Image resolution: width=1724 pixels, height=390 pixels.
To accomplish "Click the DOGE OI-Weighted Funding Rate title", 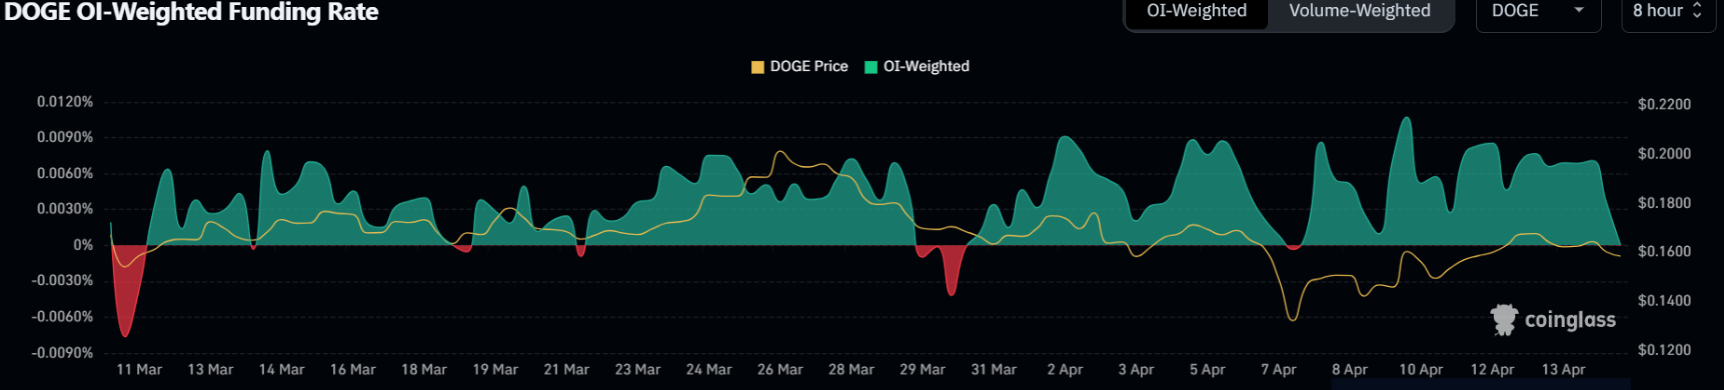I will tap(191, 12).
